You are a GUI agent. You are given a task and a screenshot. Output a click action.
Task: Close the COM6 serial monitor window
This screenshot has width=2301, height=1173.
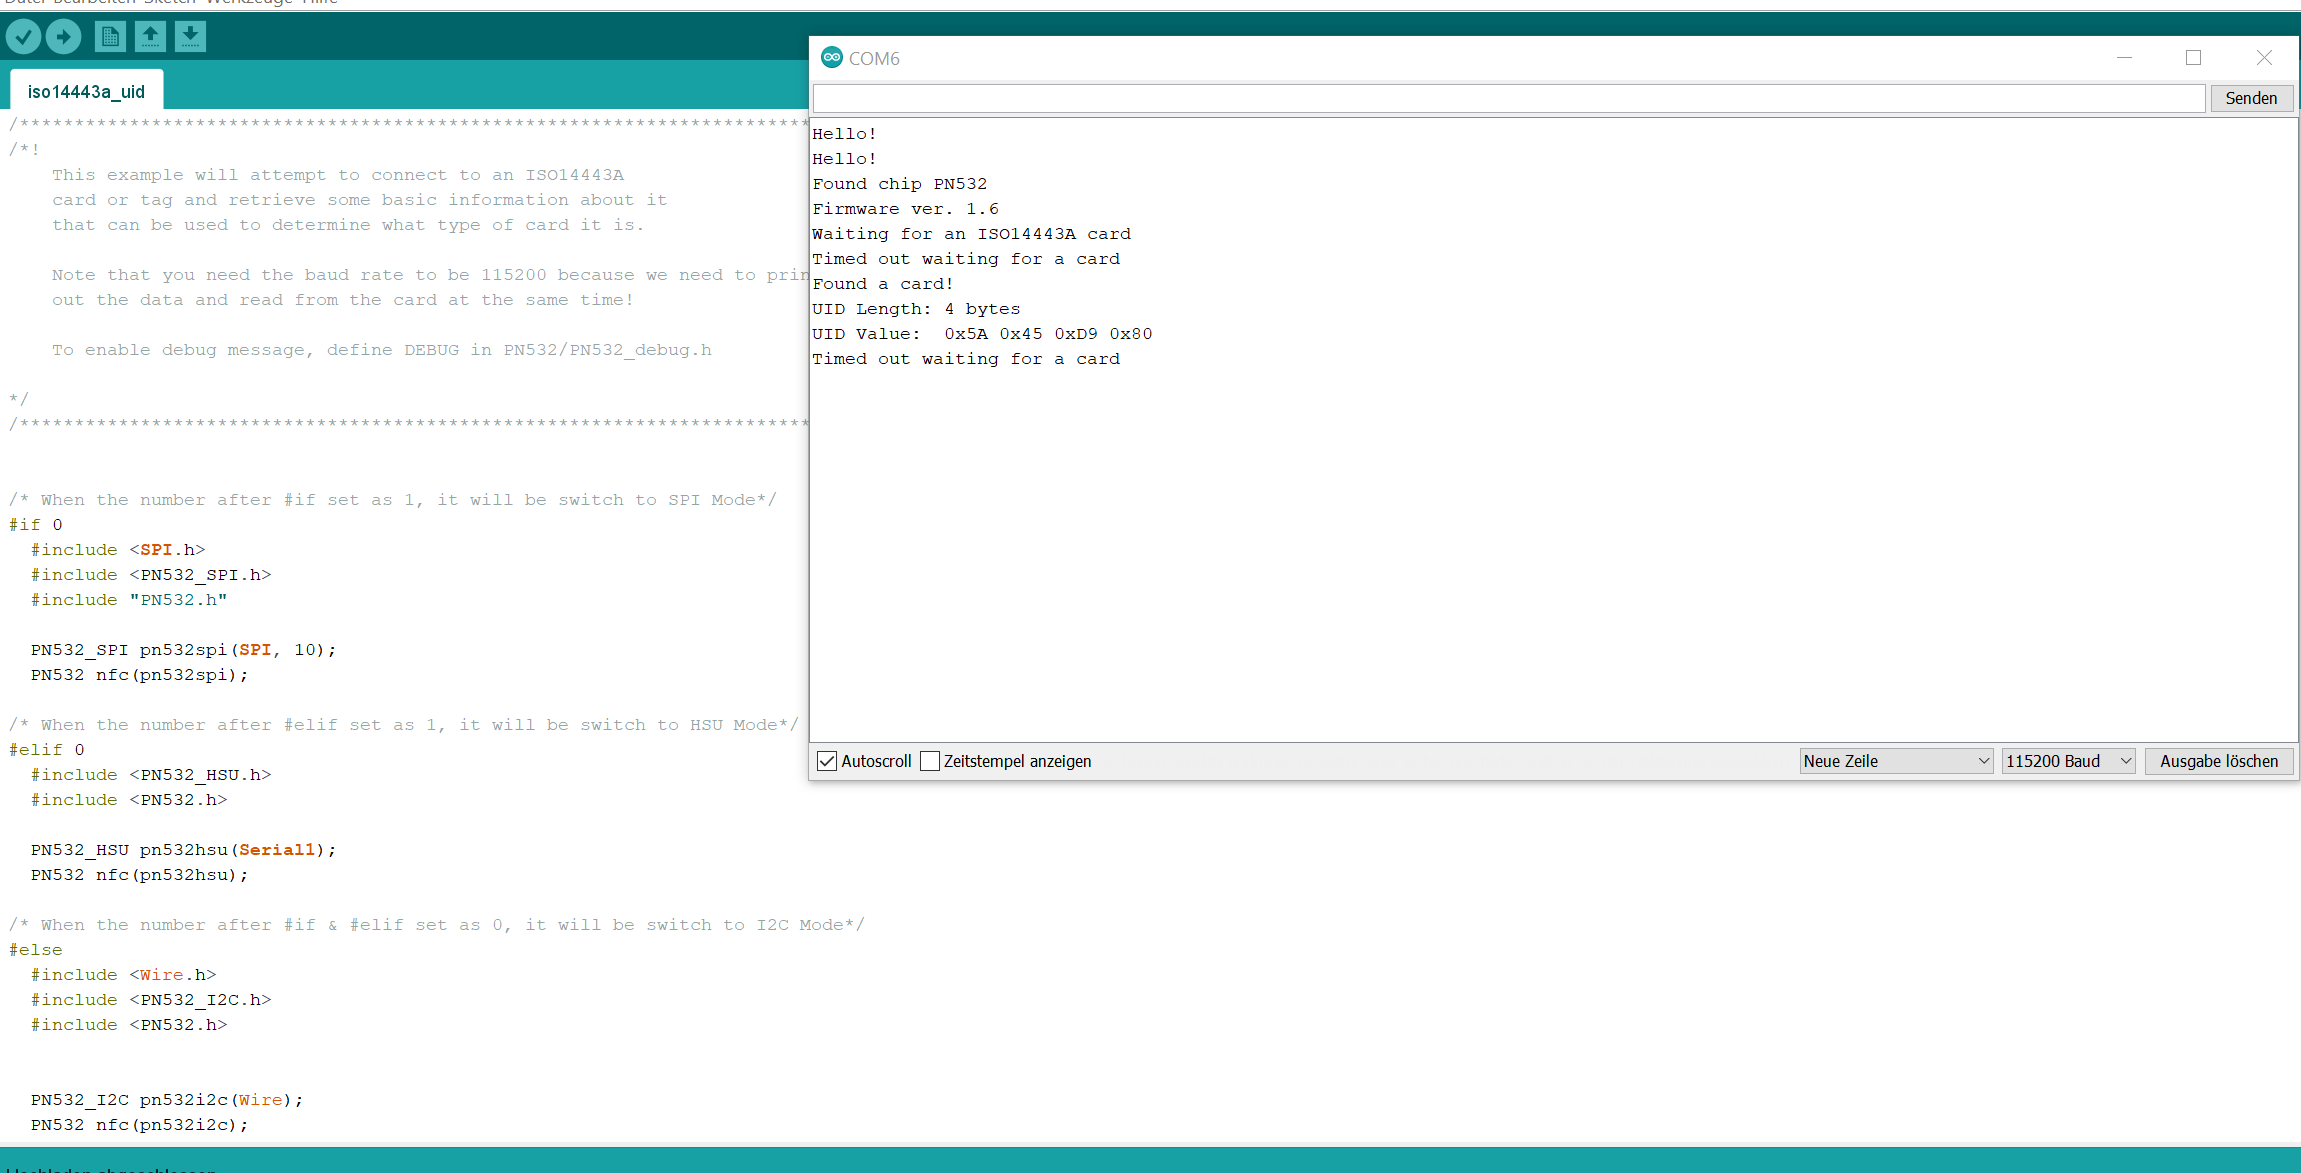2264,58
